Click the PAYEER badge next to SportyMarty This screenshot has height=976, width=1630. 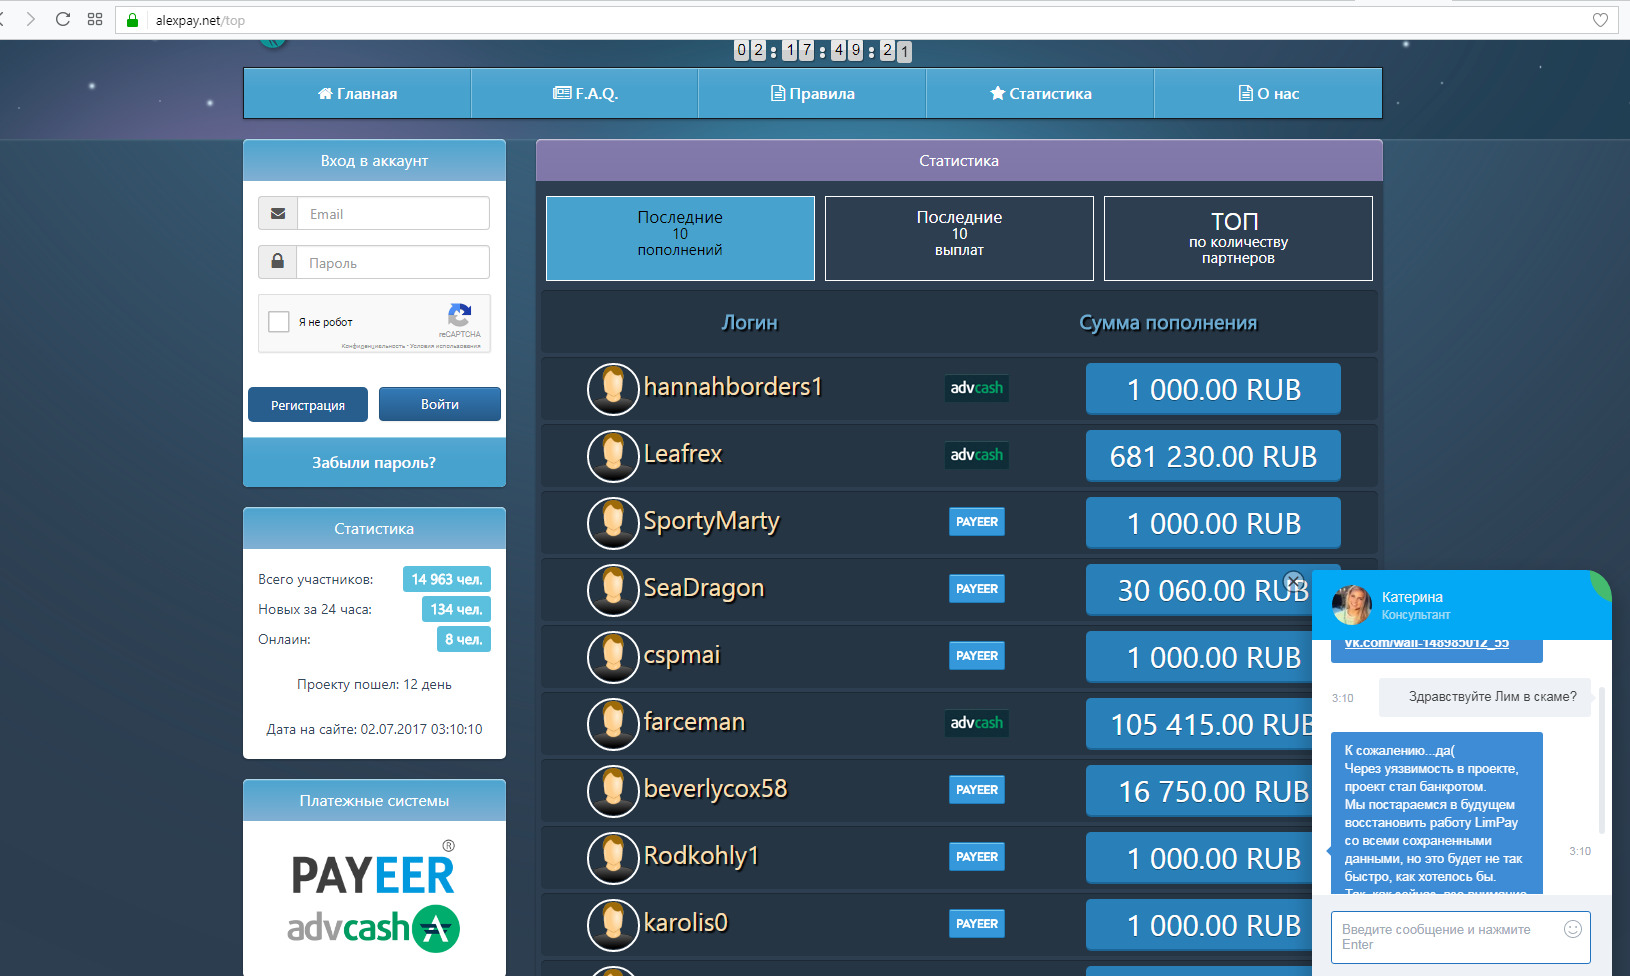click(x=976, y=522)
